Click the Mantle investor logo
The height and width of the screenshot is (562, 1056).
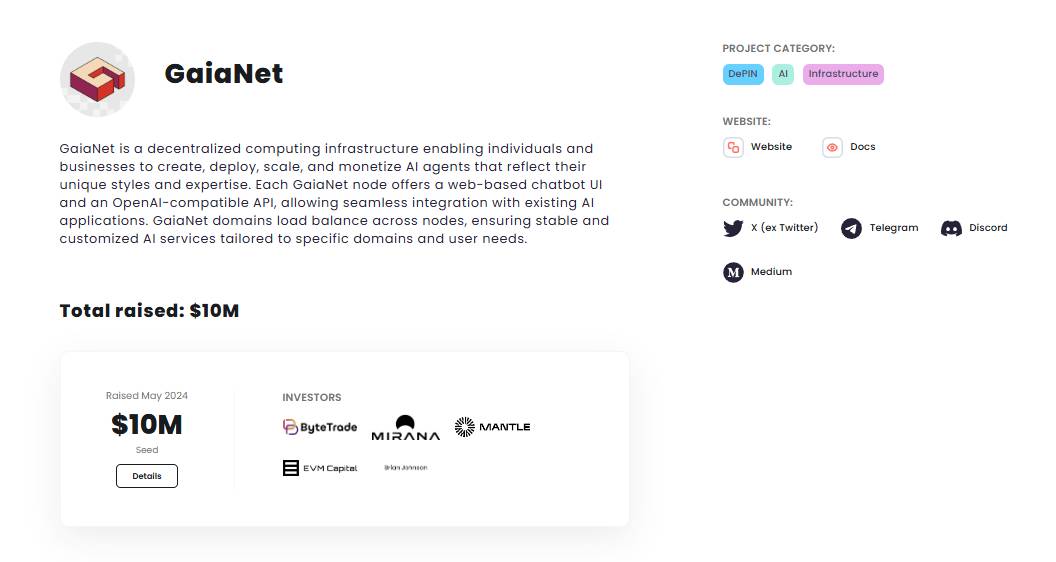click(492, 427)
